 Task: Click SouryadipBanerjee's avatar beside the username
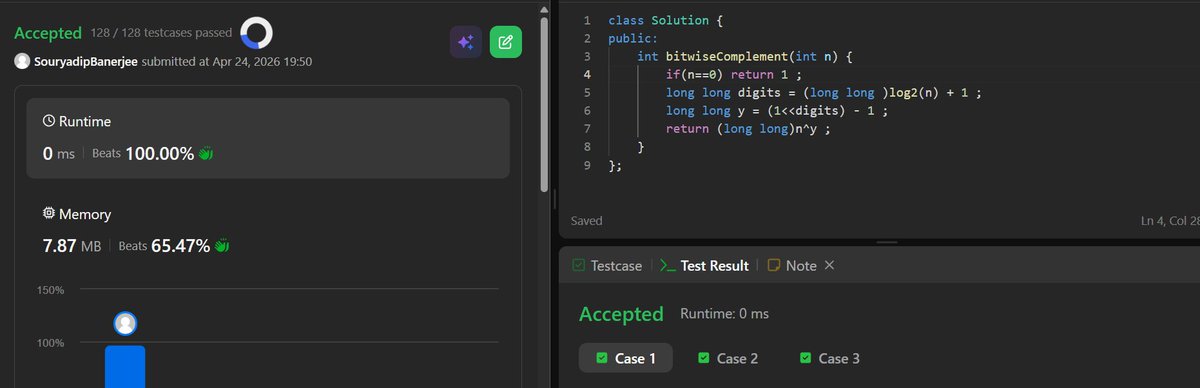pyautogui.click(x=22, y=61)
